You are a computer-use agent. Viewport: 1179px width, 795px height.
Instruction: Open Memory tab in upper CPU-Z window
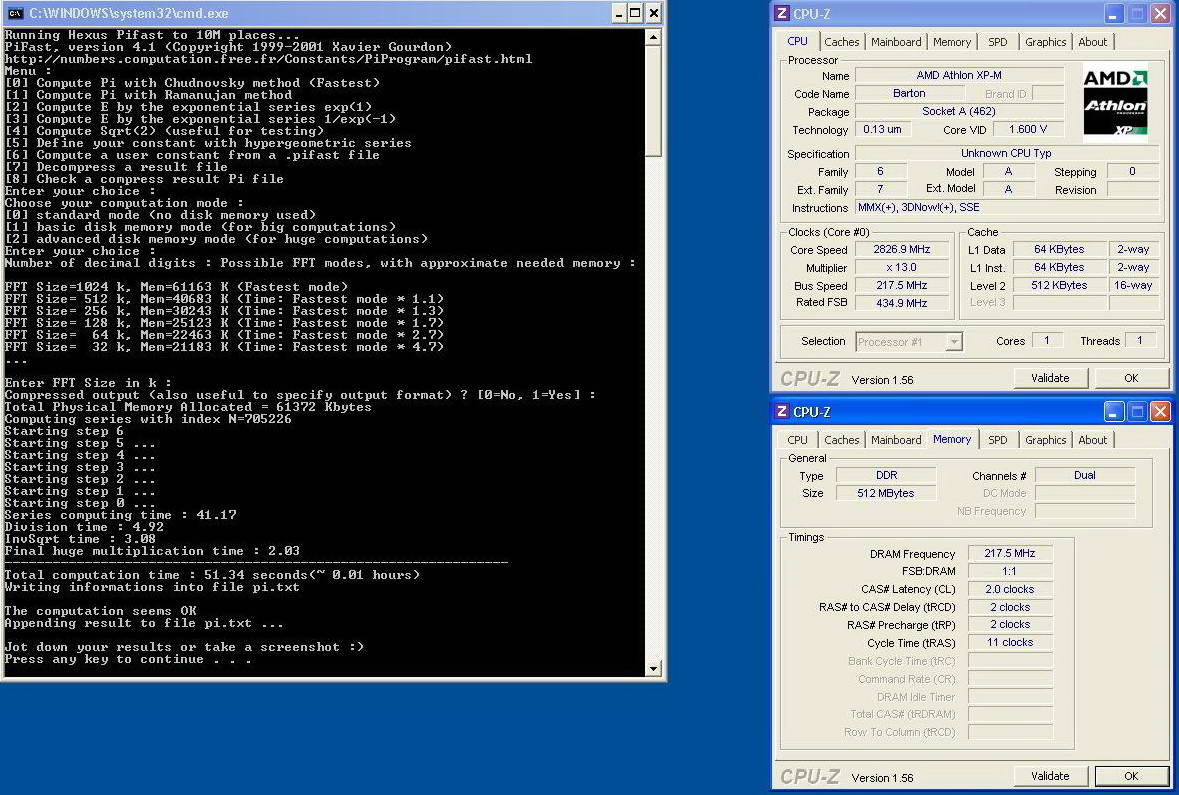point(952,42)
